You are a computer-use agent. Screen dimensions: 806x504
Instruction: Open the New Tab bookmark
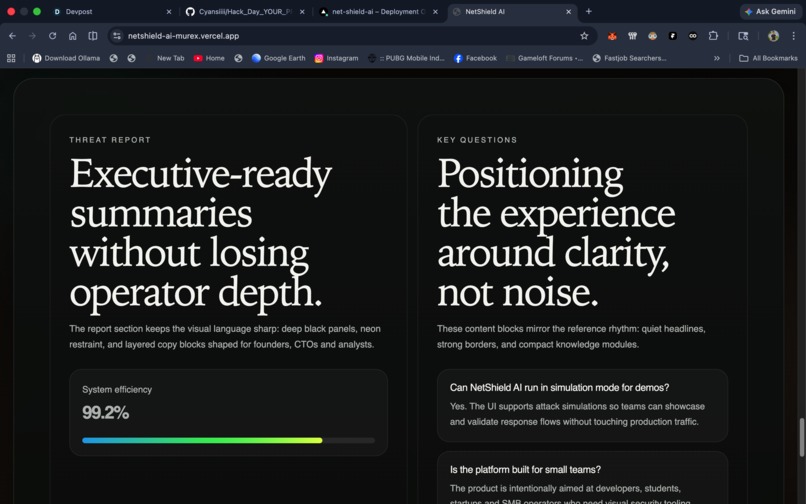point(170,58)
